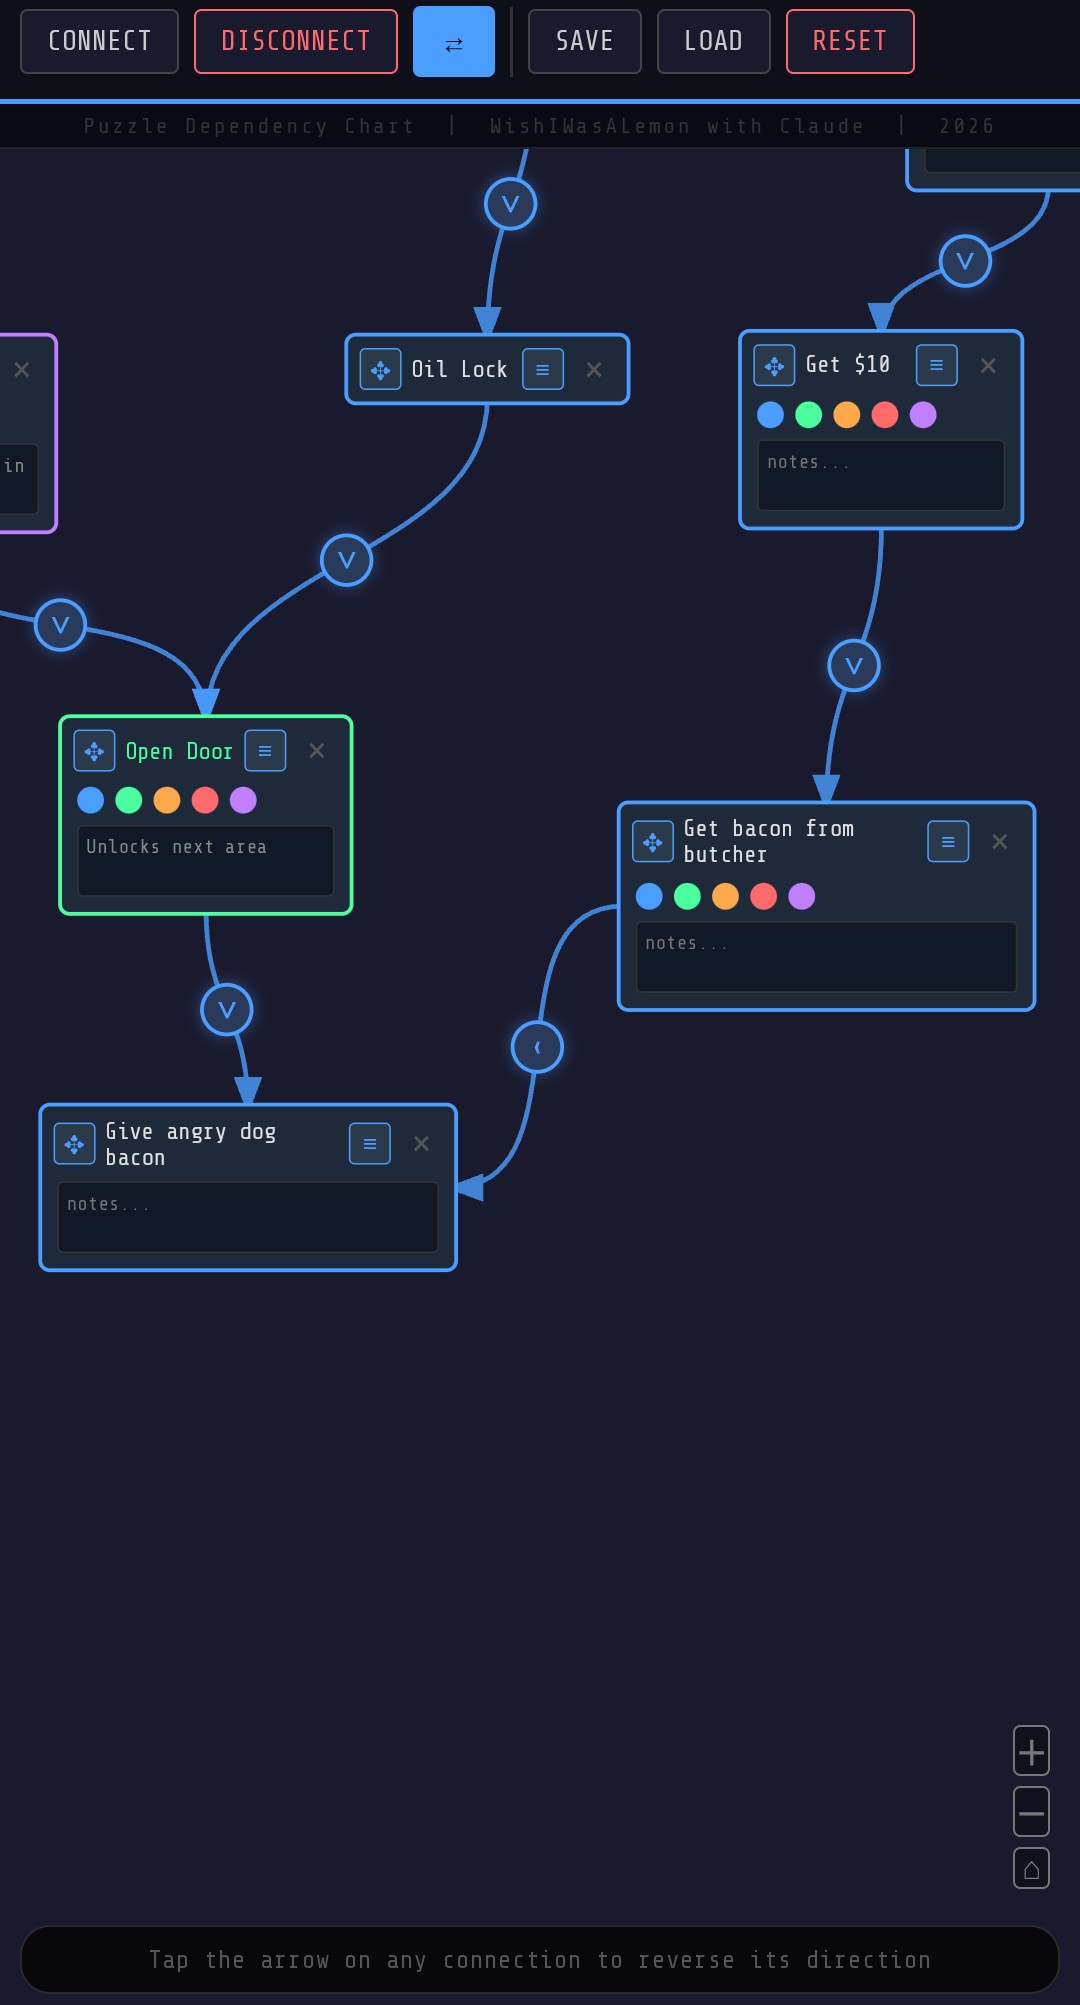Select Give angry dog bacon title
Viewport: 1080px width, 2005px height.
(191, 1145)
